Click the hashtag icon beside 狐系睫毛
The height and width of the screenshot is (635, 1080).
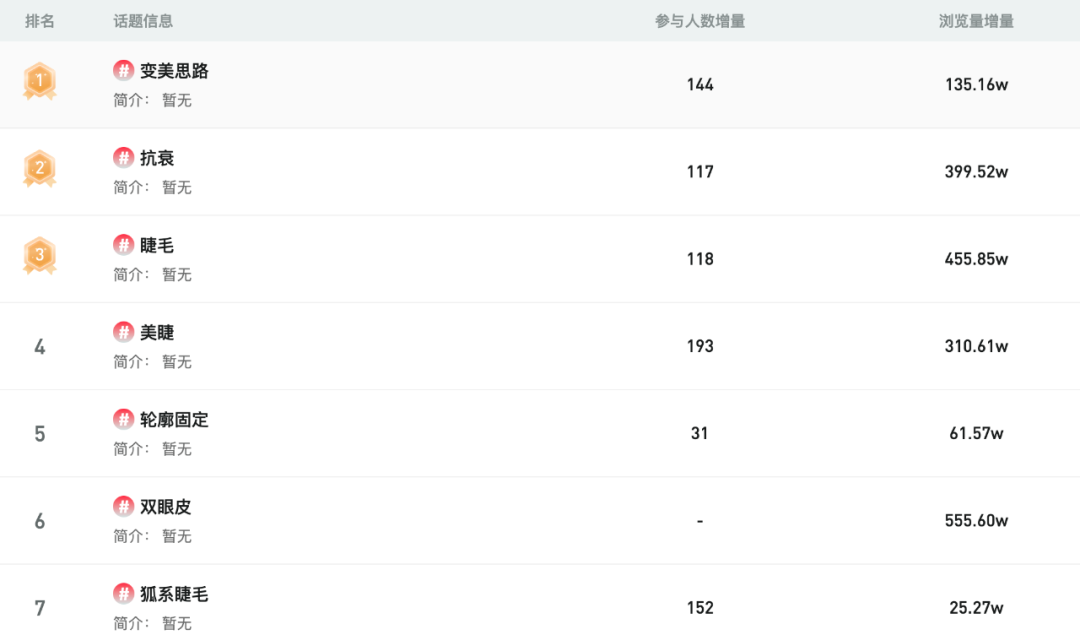123,594
